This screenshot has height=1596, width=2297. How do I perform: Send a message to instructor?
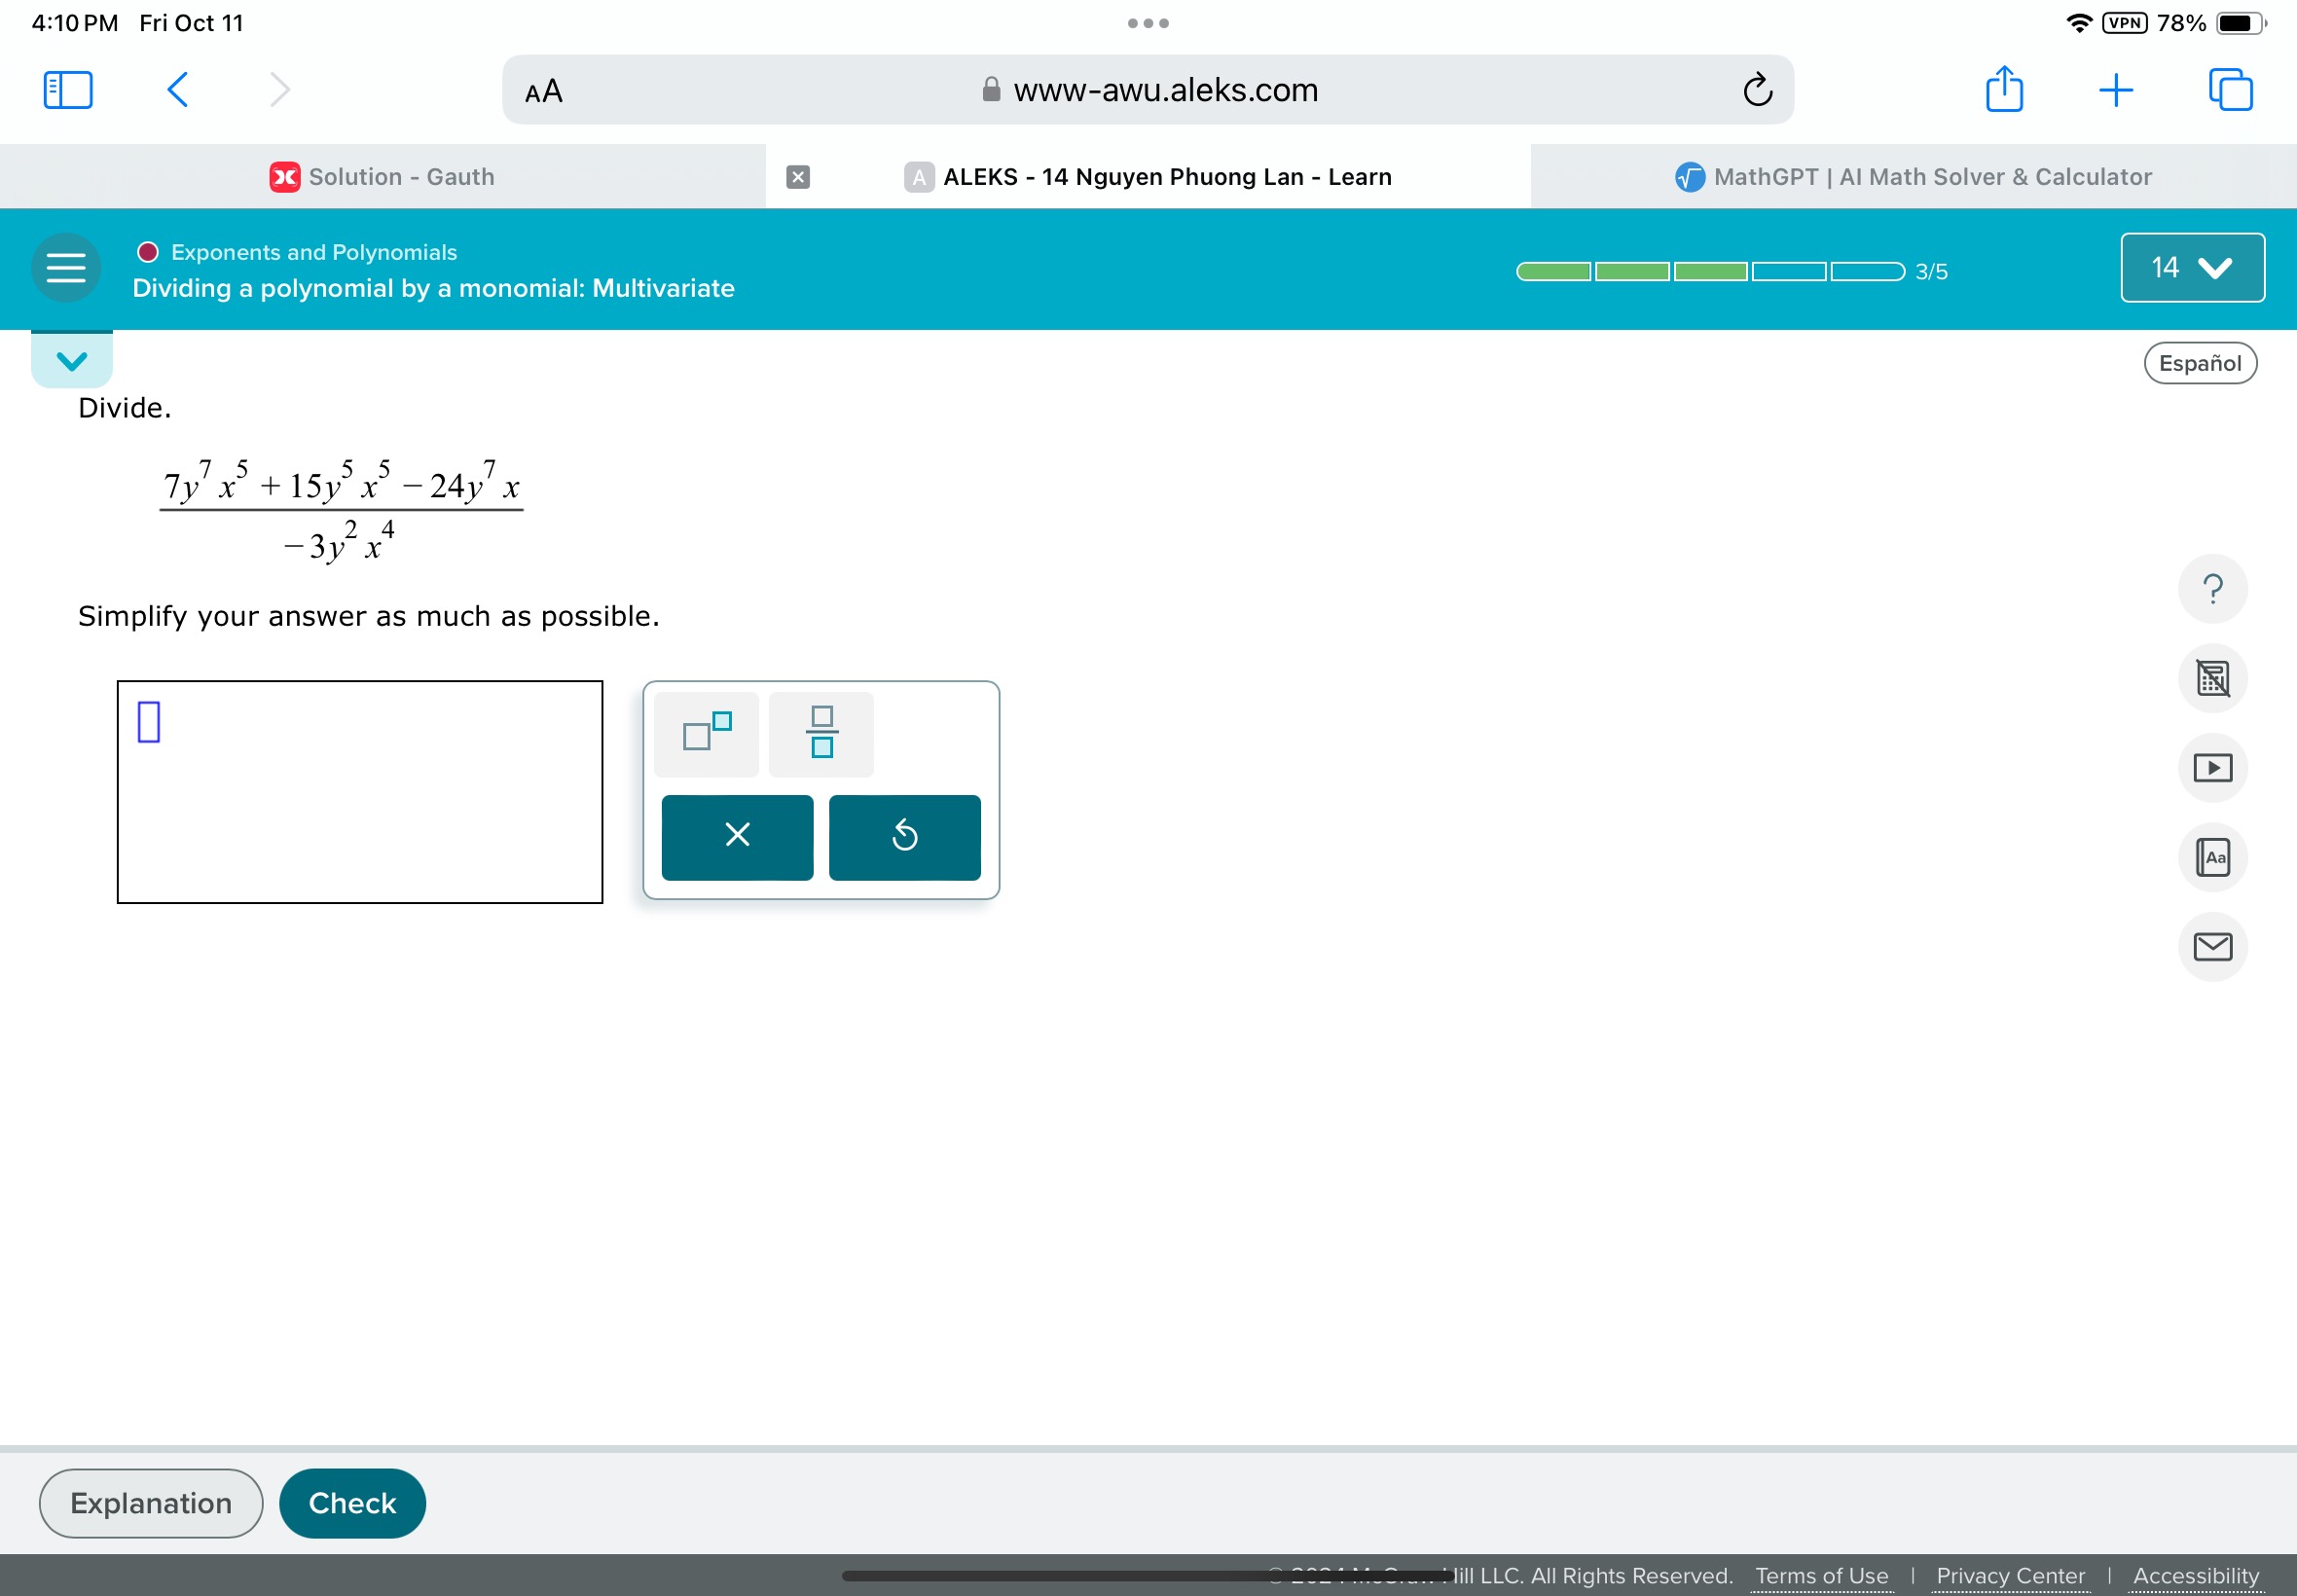point(2212,947)
